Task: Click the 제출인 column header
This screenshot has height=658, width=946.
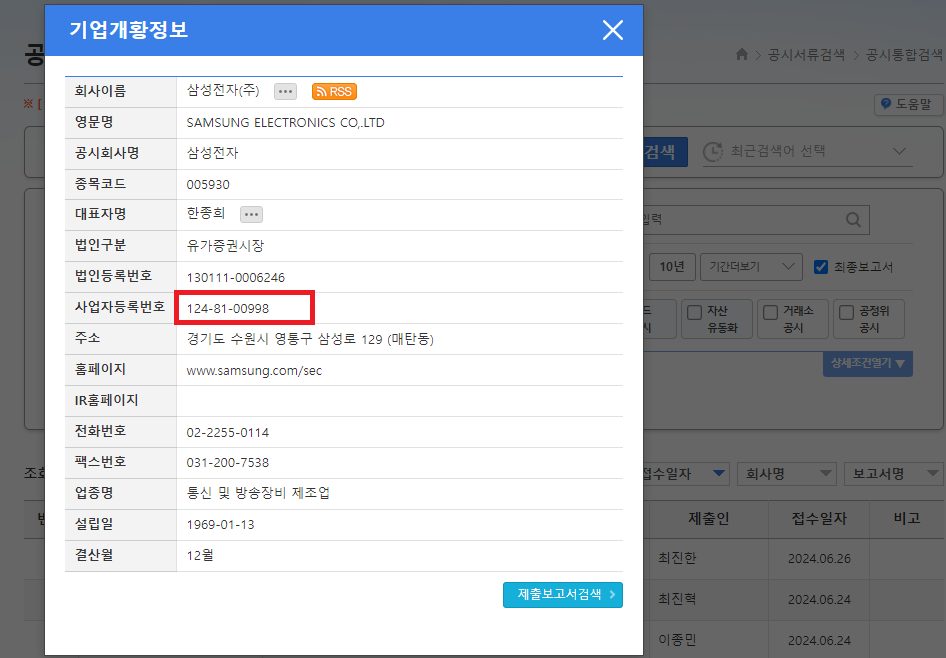Action: click(x=708, y=518)
